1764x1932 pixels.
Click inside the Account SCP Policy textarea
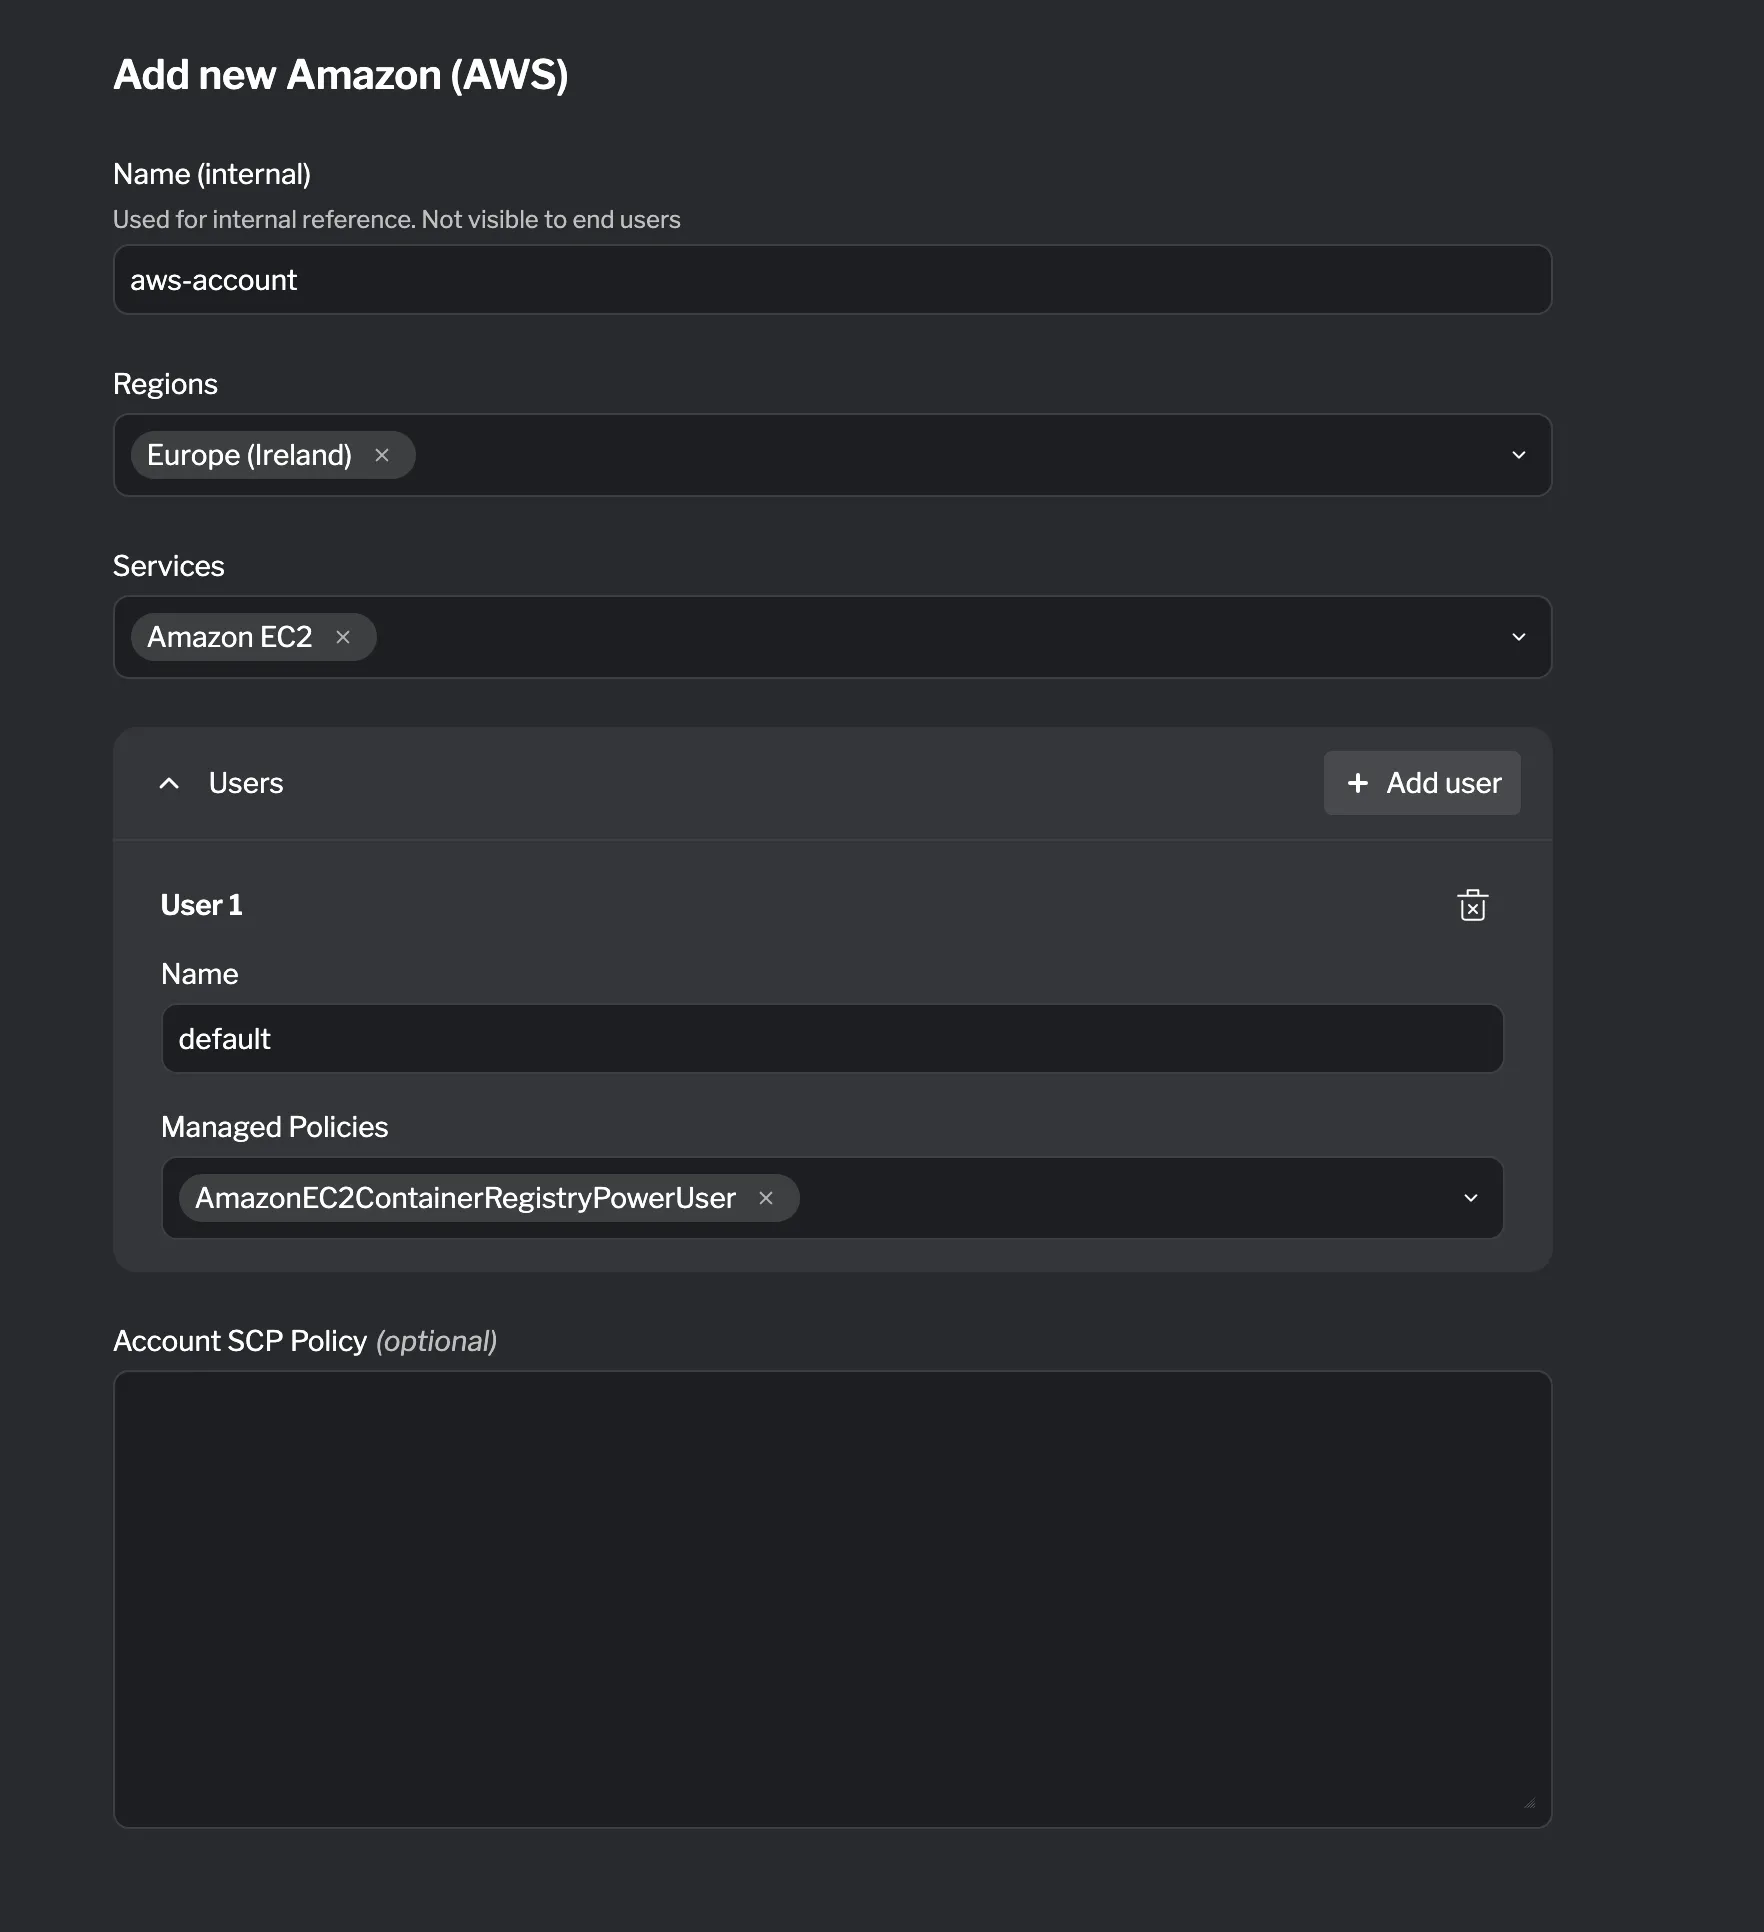(832, 1600)
